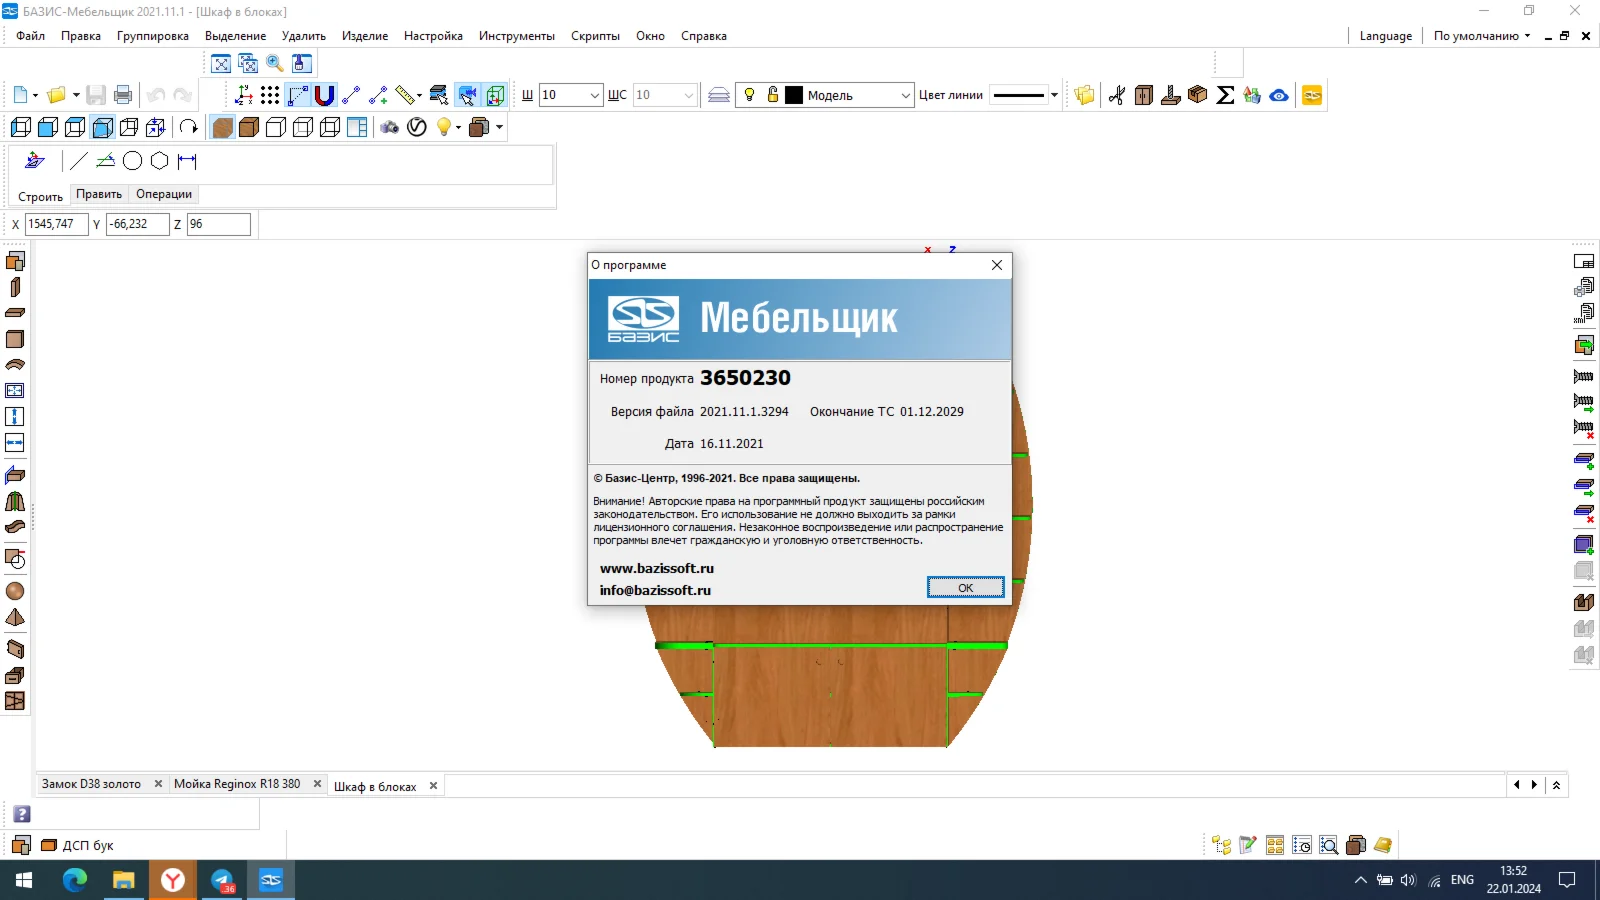The image size is (1600, 900).
Task: Select the dimension measurement tool
Action: (x=187, y=161)
